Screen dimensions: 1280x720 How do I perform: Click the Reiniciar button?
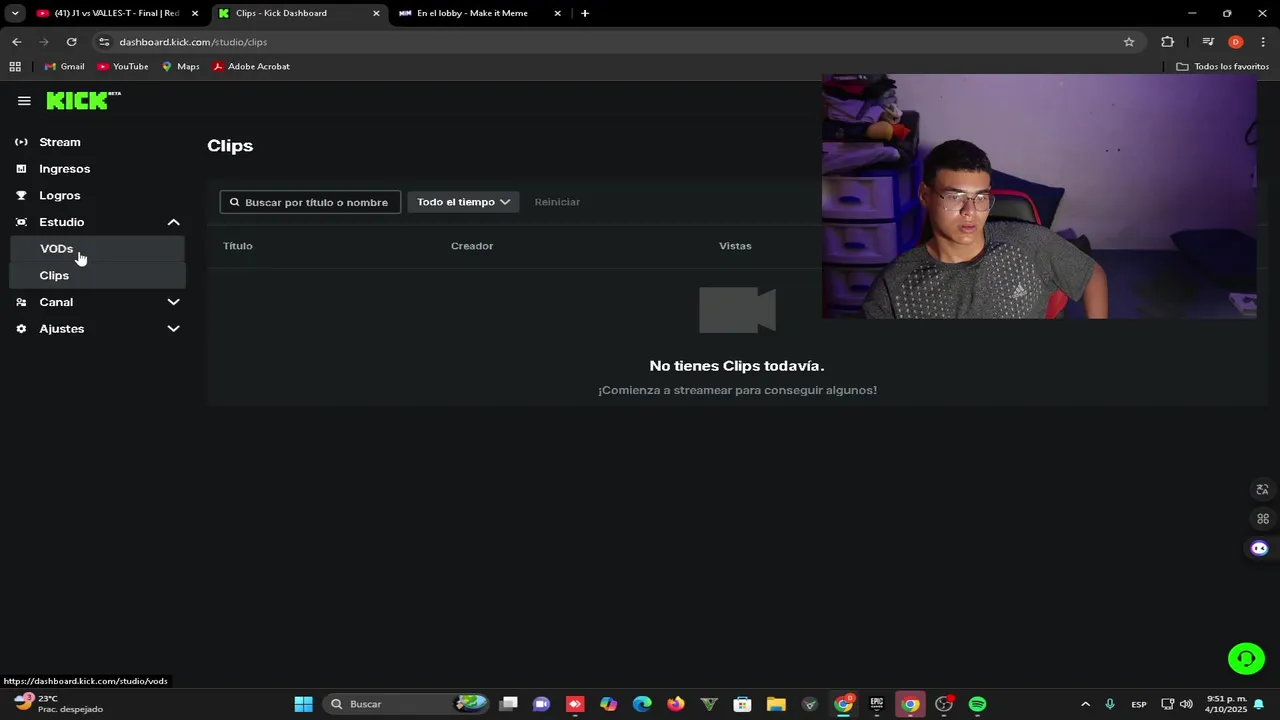point(557,202)
